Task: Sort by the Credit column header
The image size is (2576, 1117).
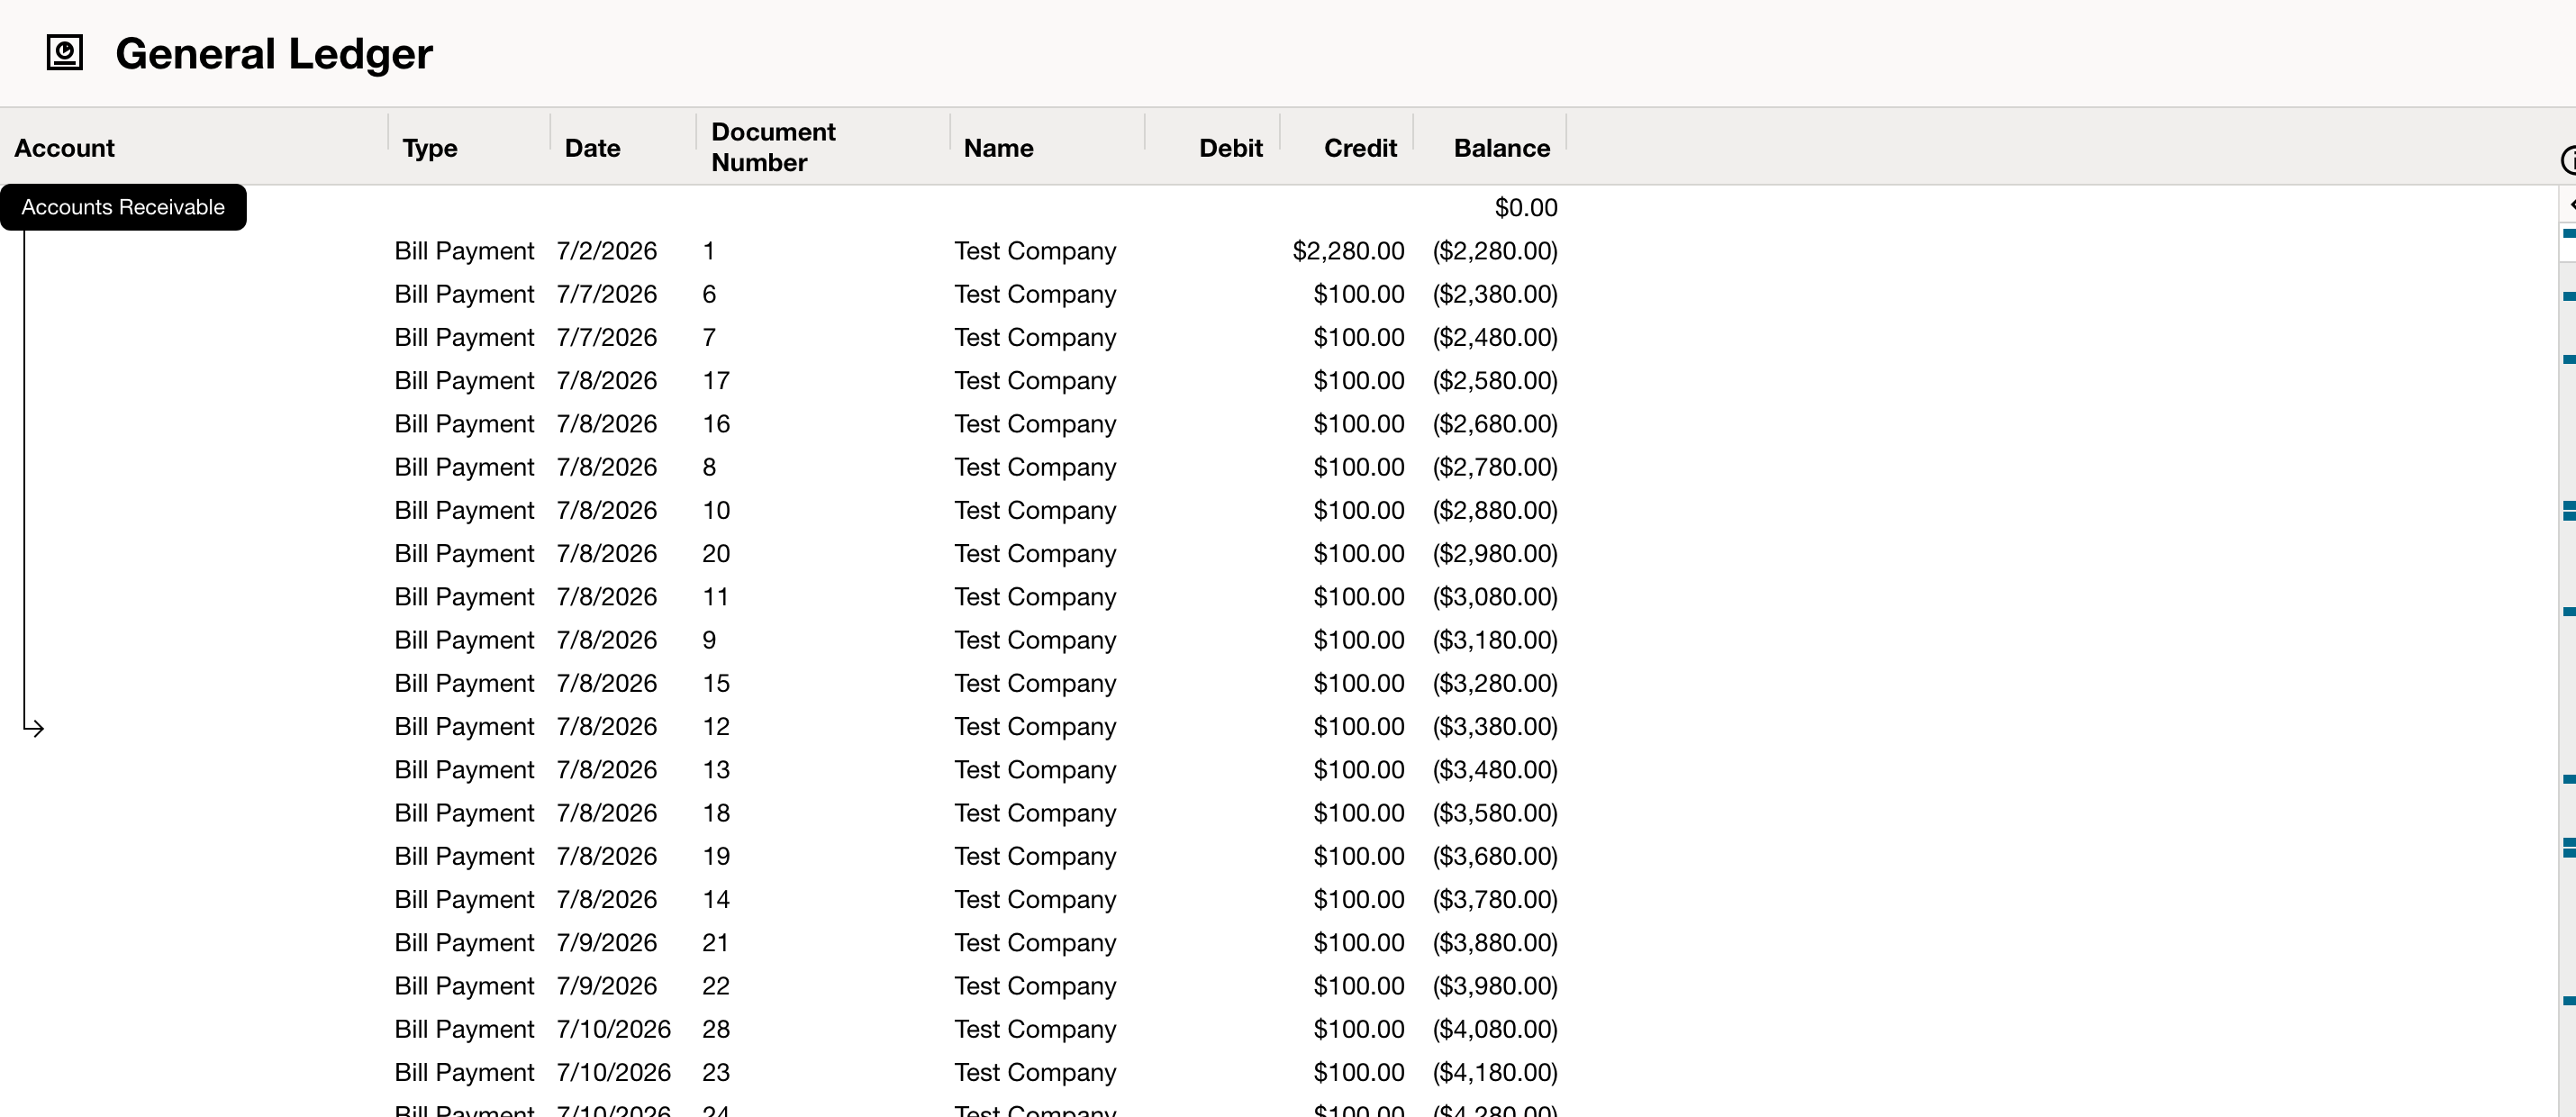Action: point(1360,148)
